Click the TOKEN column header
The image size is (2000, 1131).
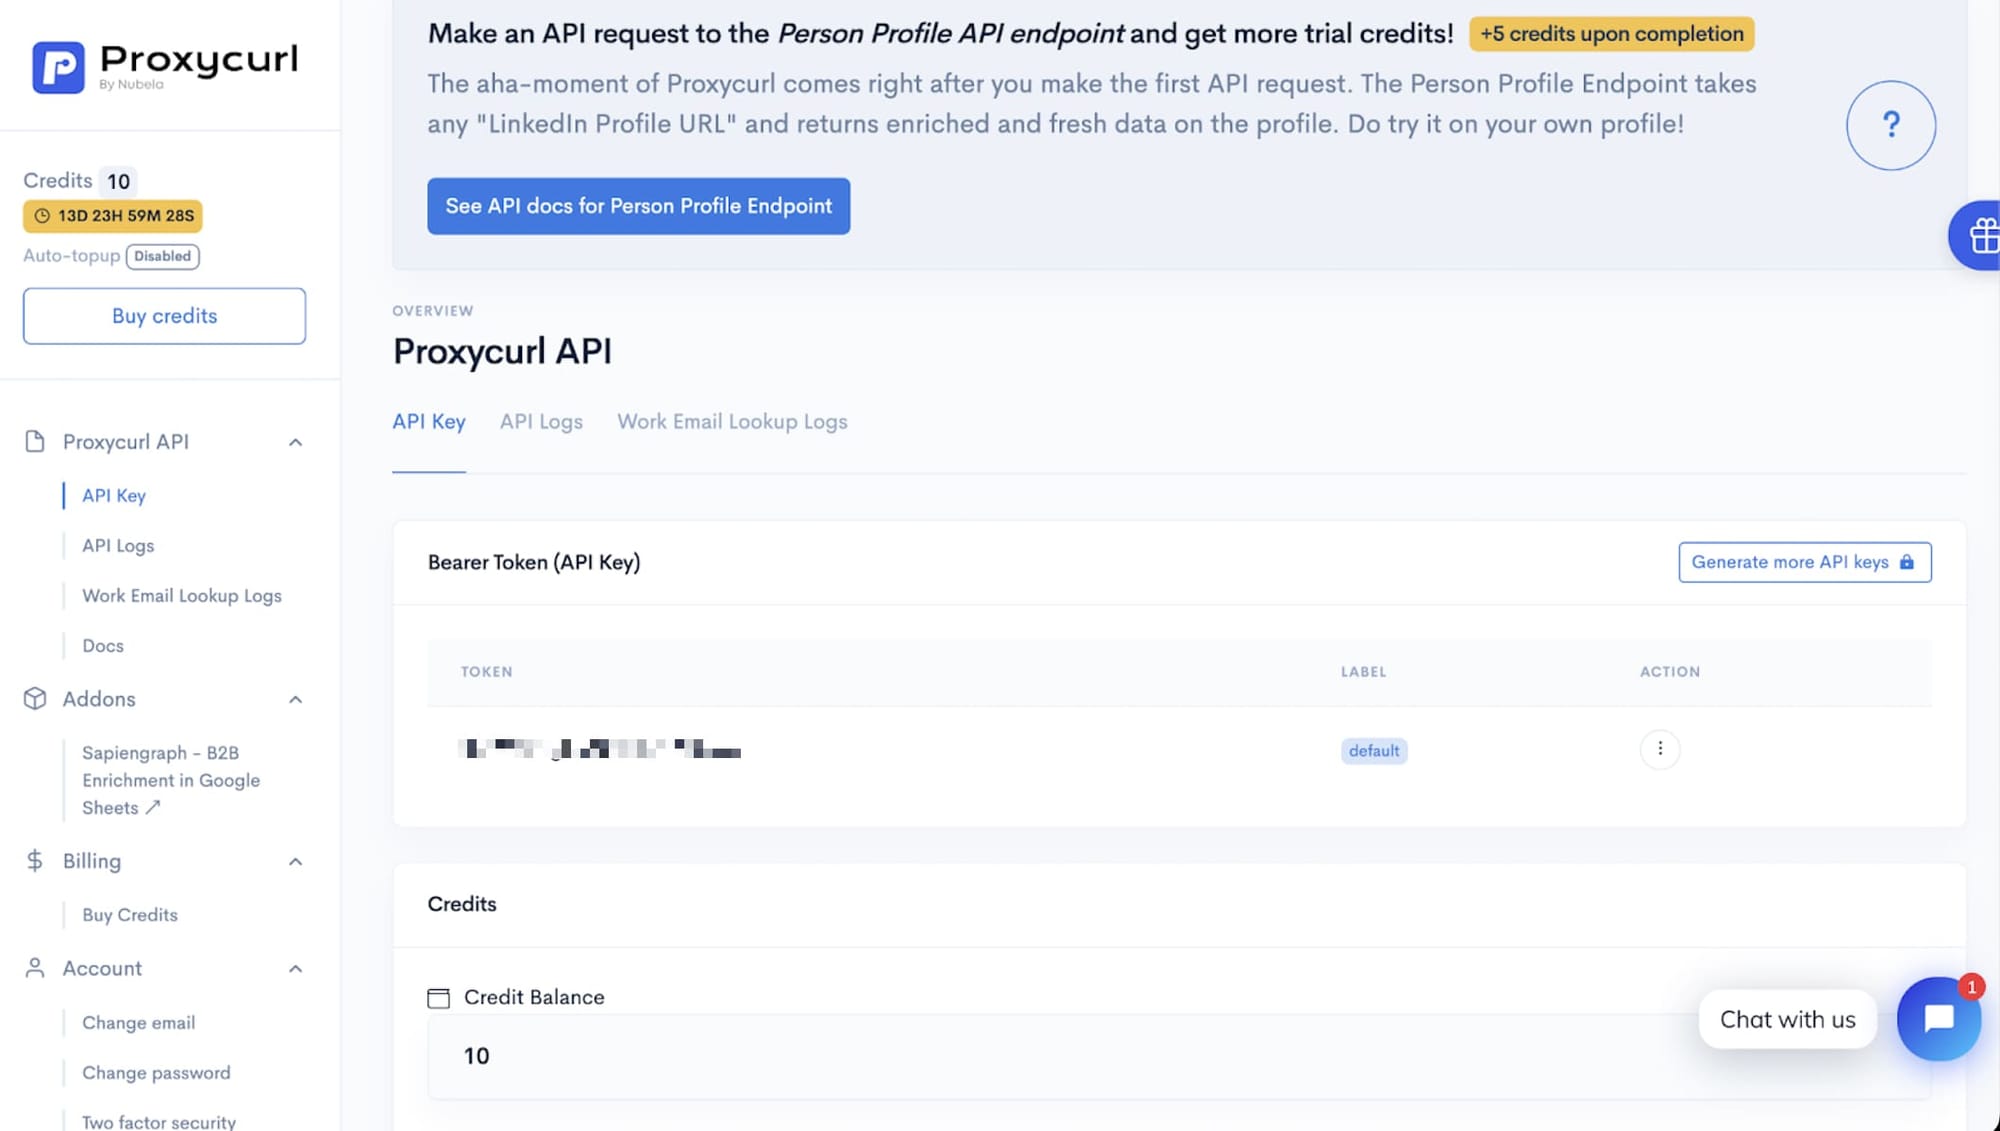click(486, 672)
